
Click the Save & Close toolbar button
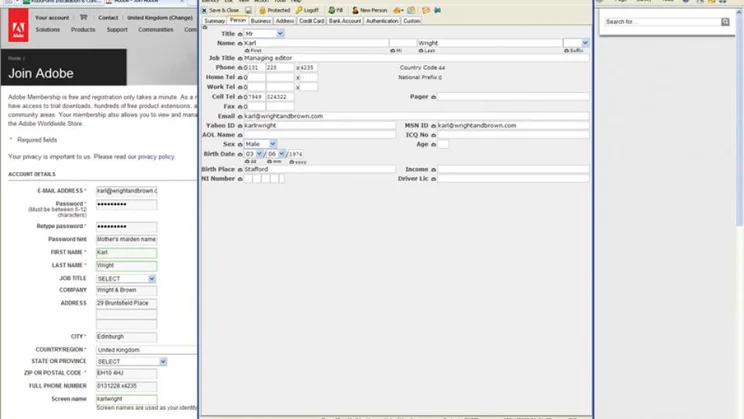[x=220, y=10]
